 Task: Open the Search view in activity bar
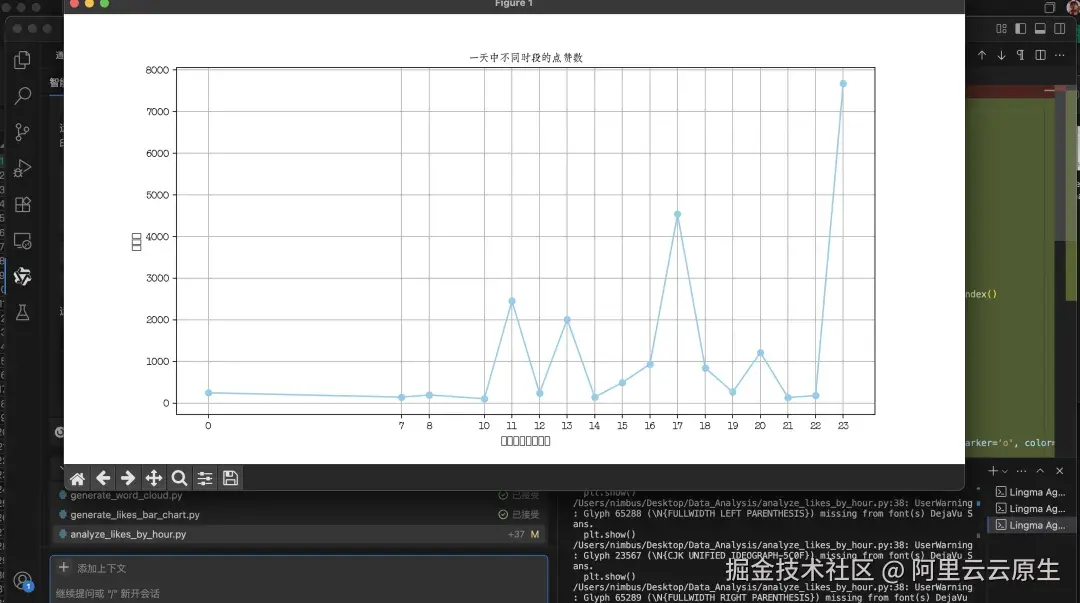click(x=22, y=95)
